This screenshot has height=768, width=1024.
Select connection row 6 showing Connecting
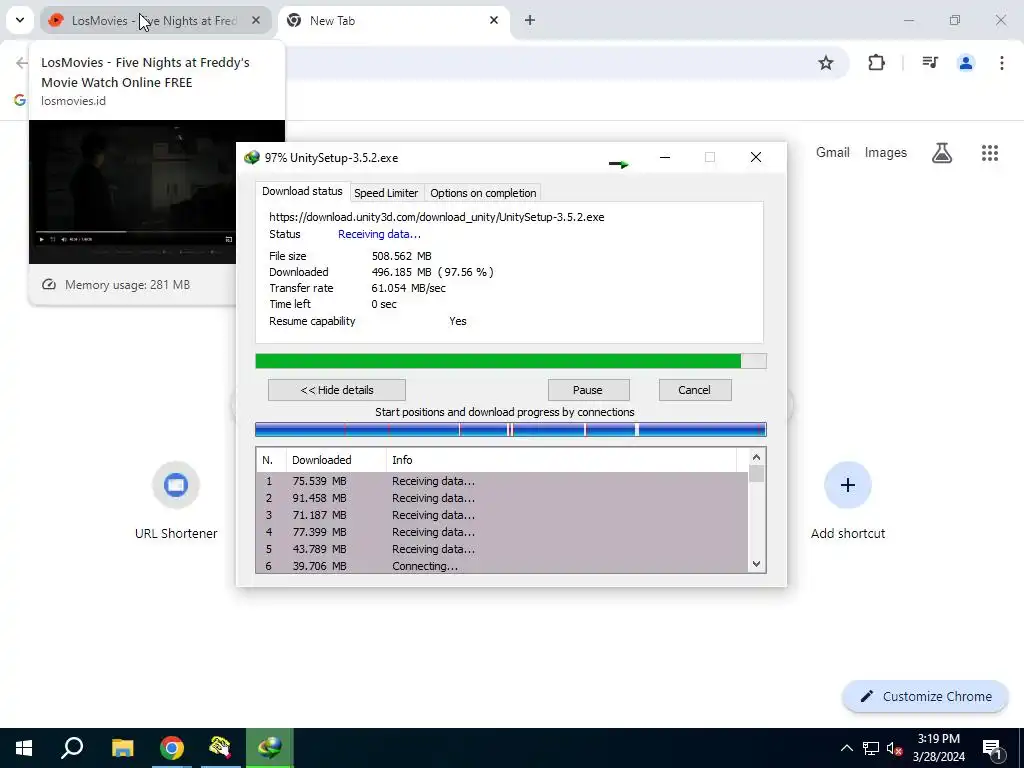(x=502, y=566)
